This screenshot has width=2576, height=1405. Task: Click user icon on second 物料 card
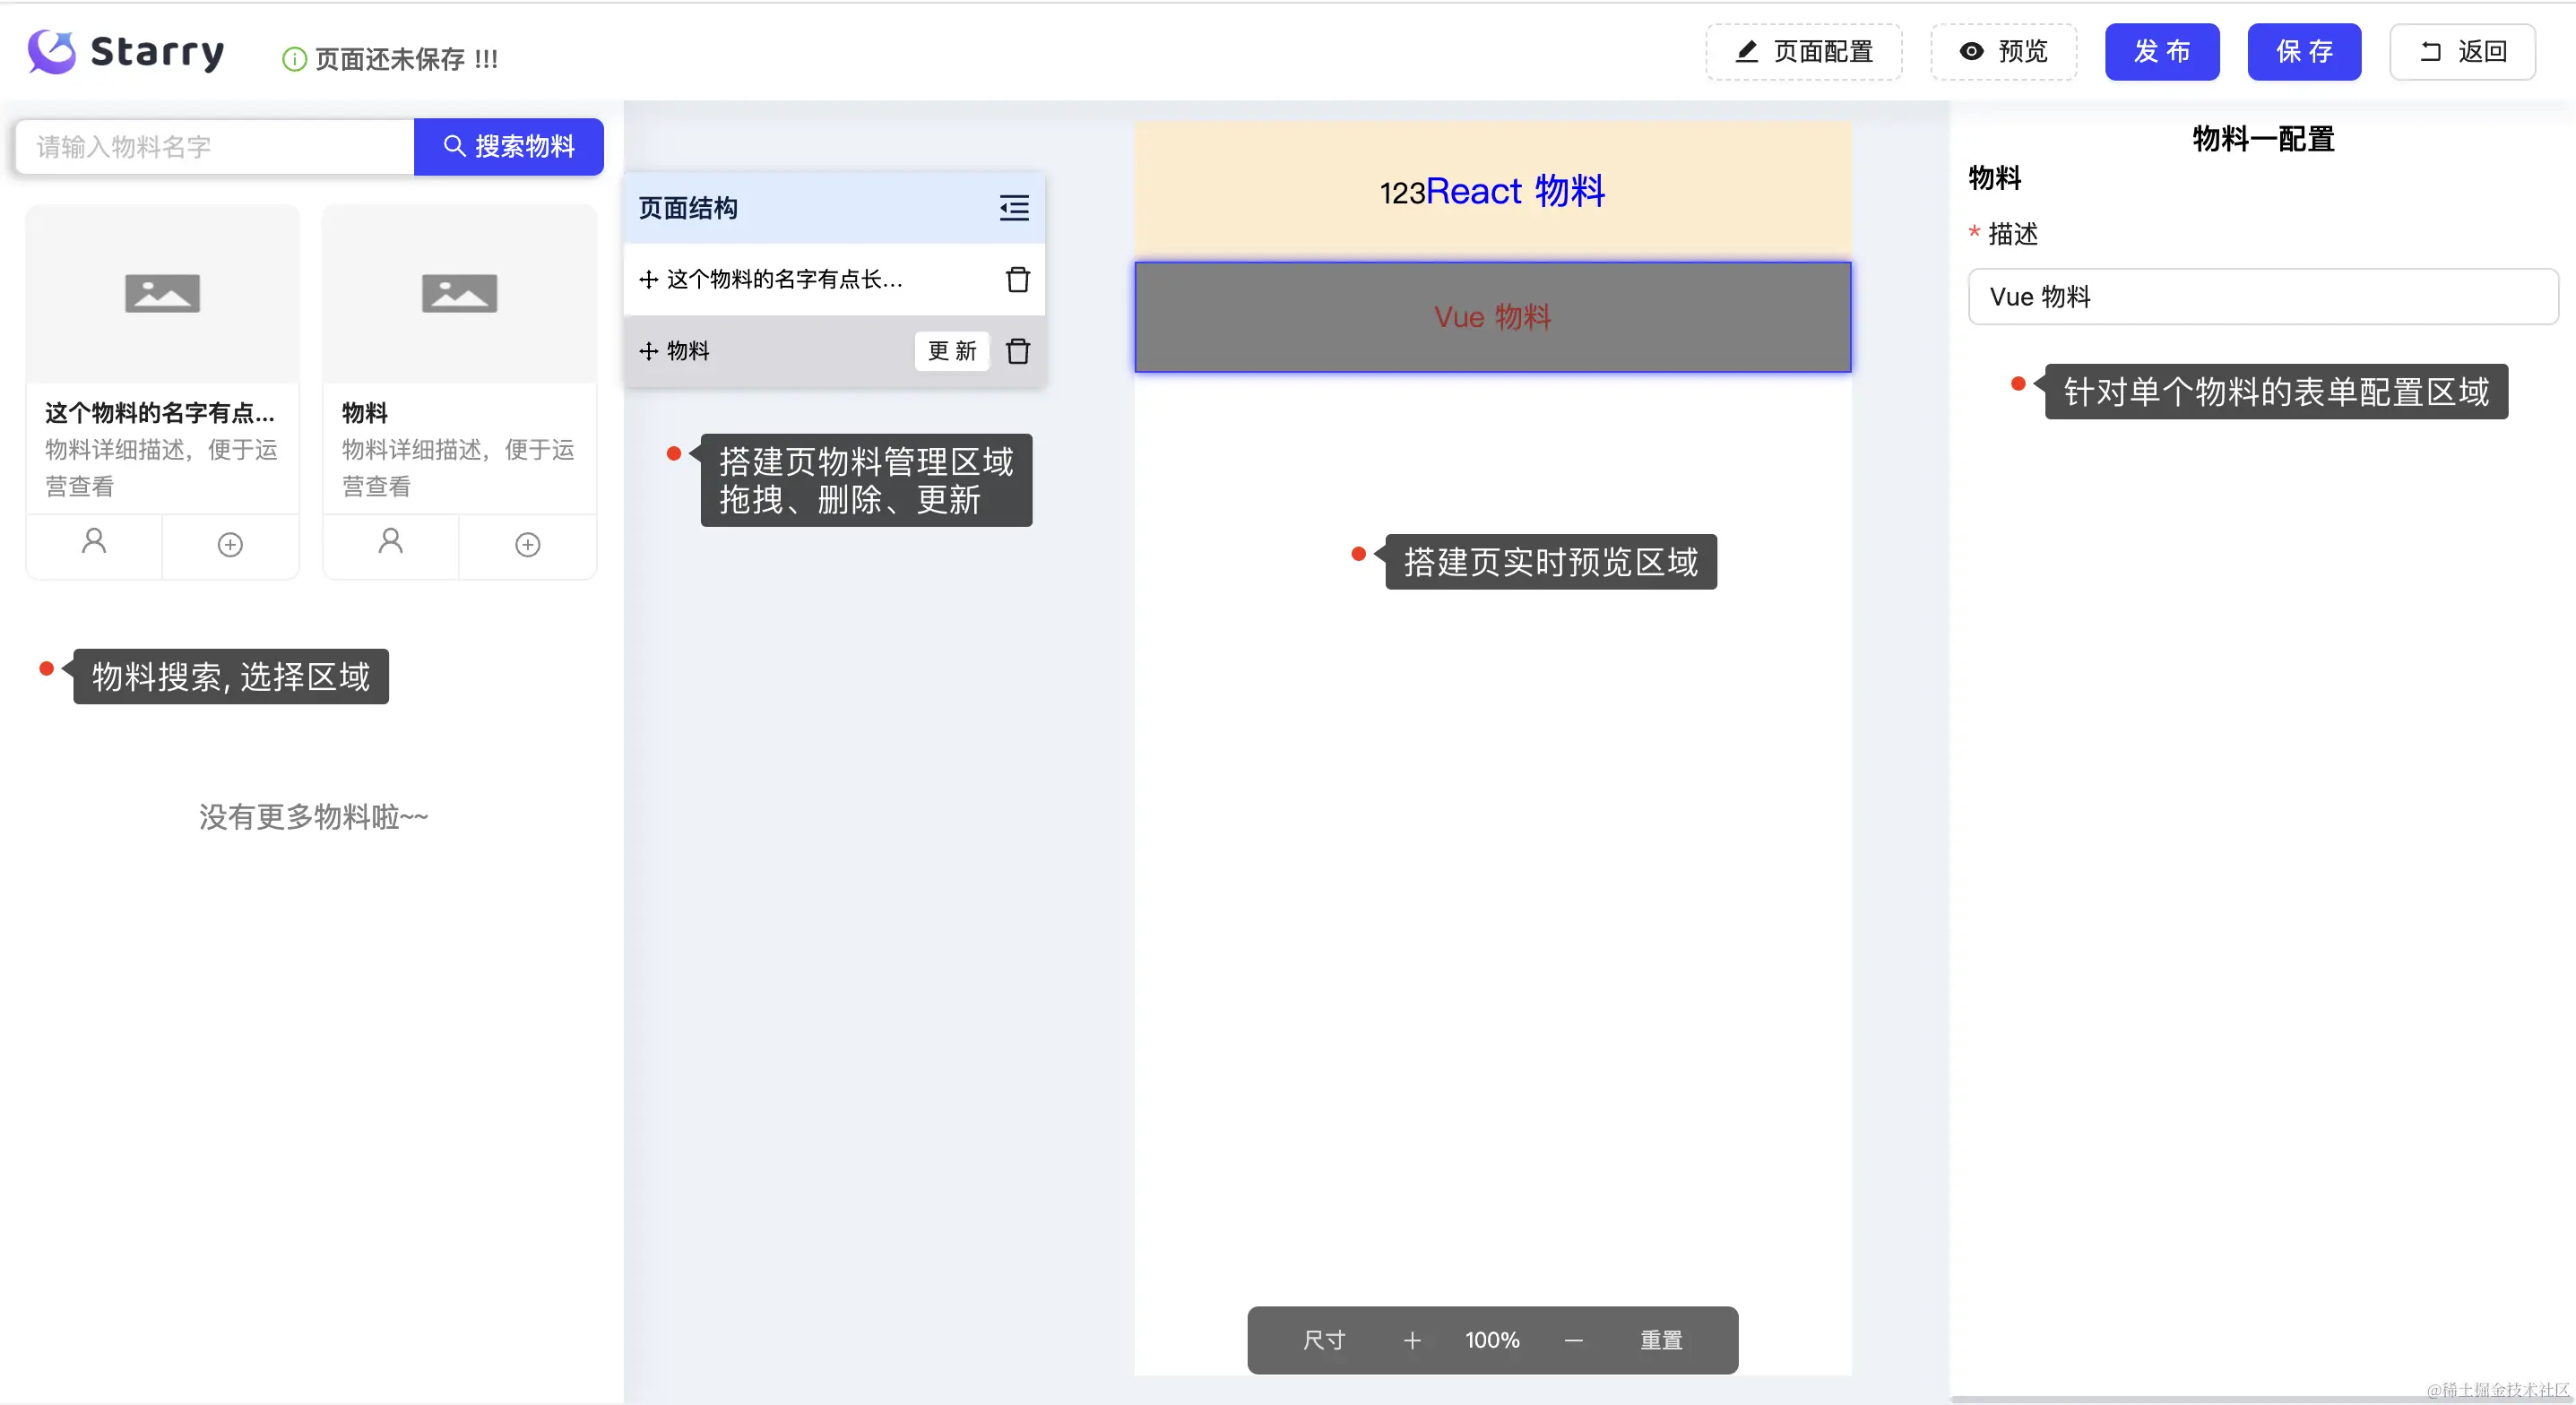pos(390,543)
